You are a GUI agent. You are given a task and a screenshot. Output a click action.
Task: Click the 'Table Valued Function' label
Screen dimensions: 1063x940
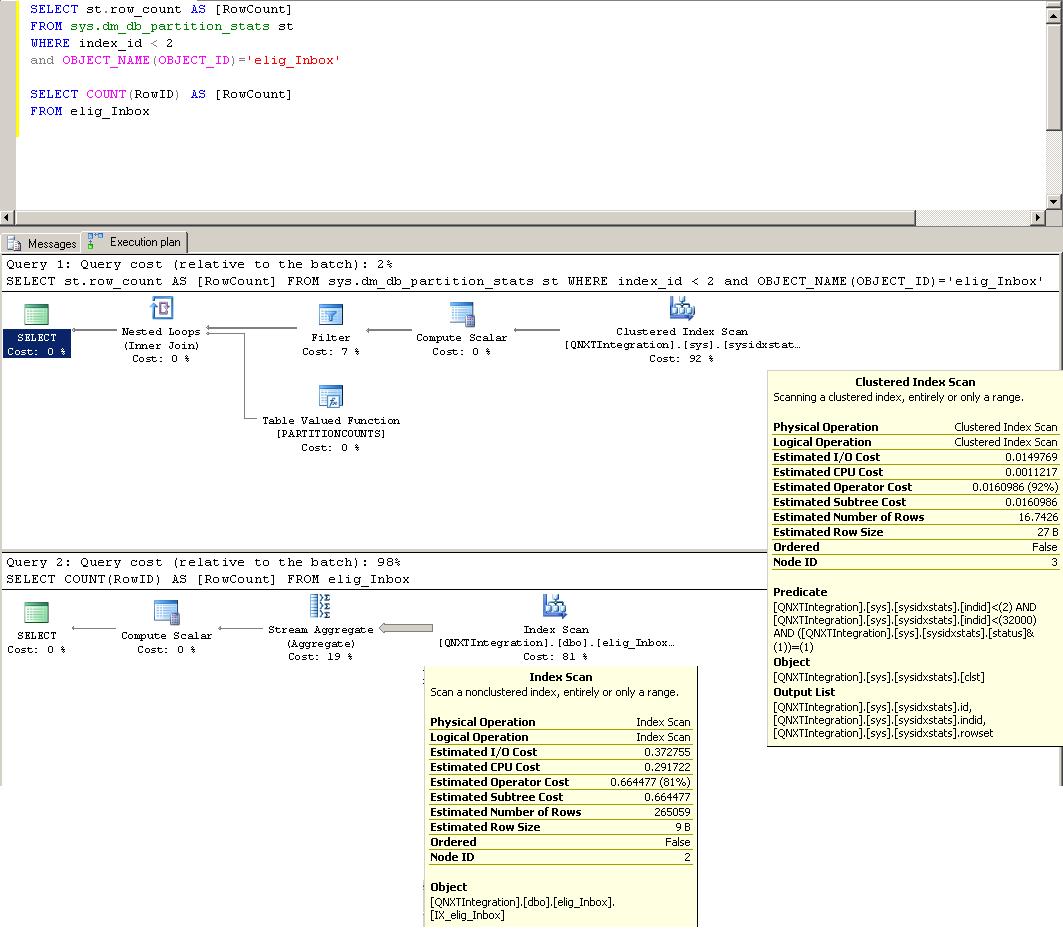click(331, 421)
